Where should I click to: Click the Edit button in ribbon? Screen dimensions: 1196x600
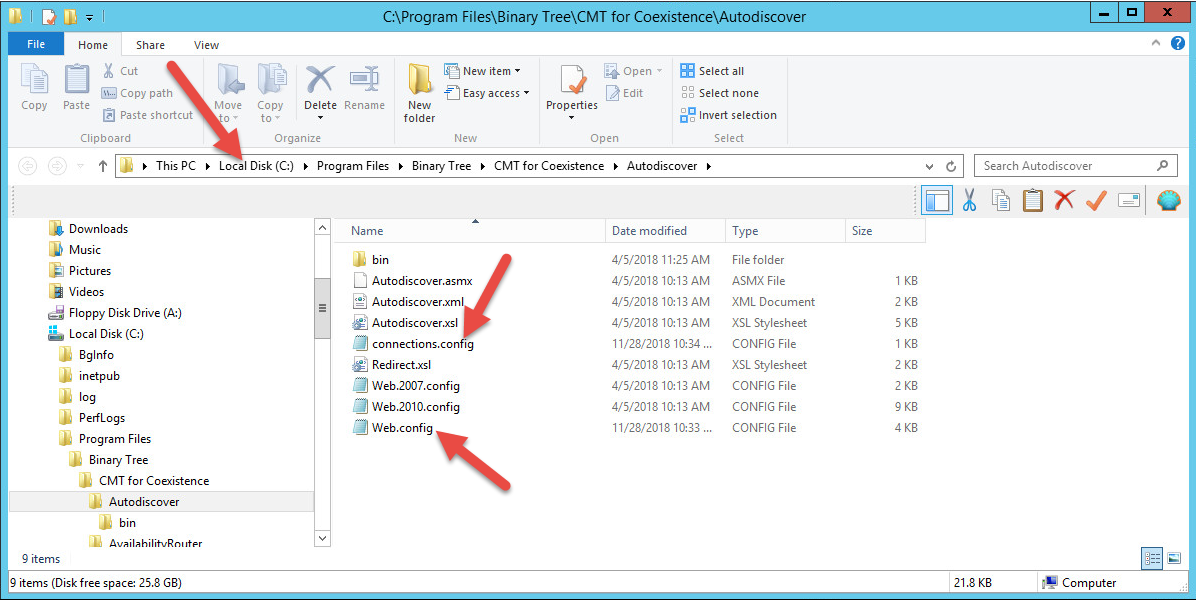pyautogui.click(x=624, y=93)
